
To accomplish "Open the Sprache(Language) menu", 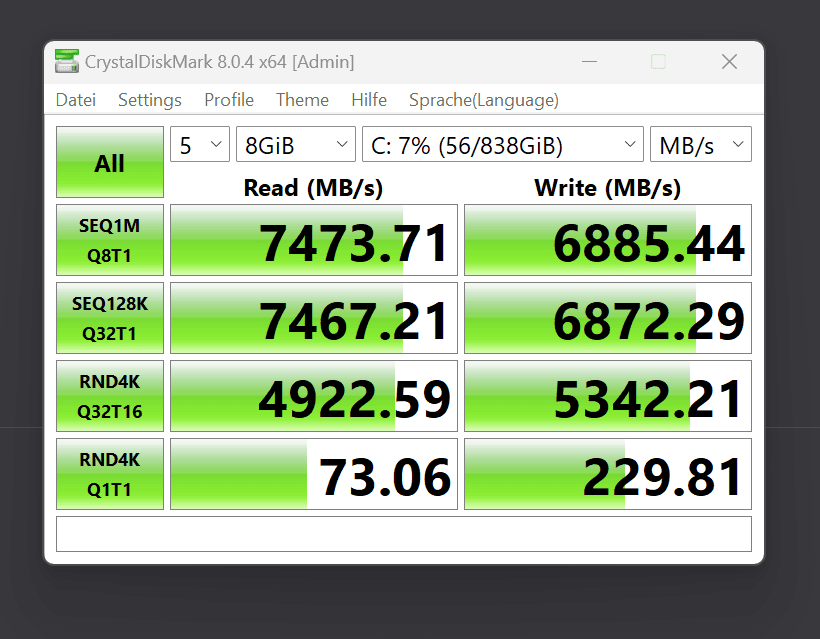I will (484, 100).
